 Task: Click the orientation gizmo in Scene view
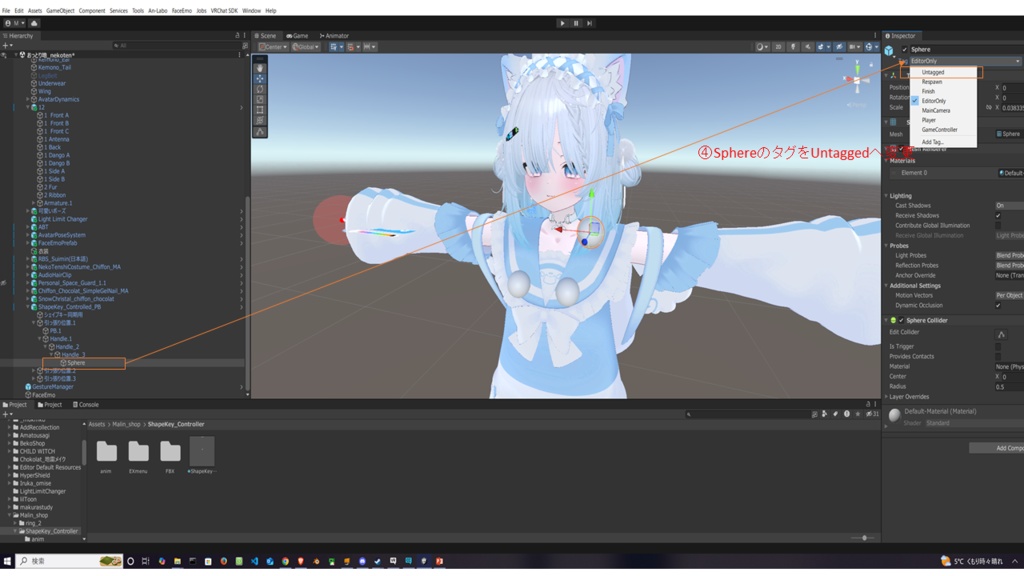click(857, 79)
